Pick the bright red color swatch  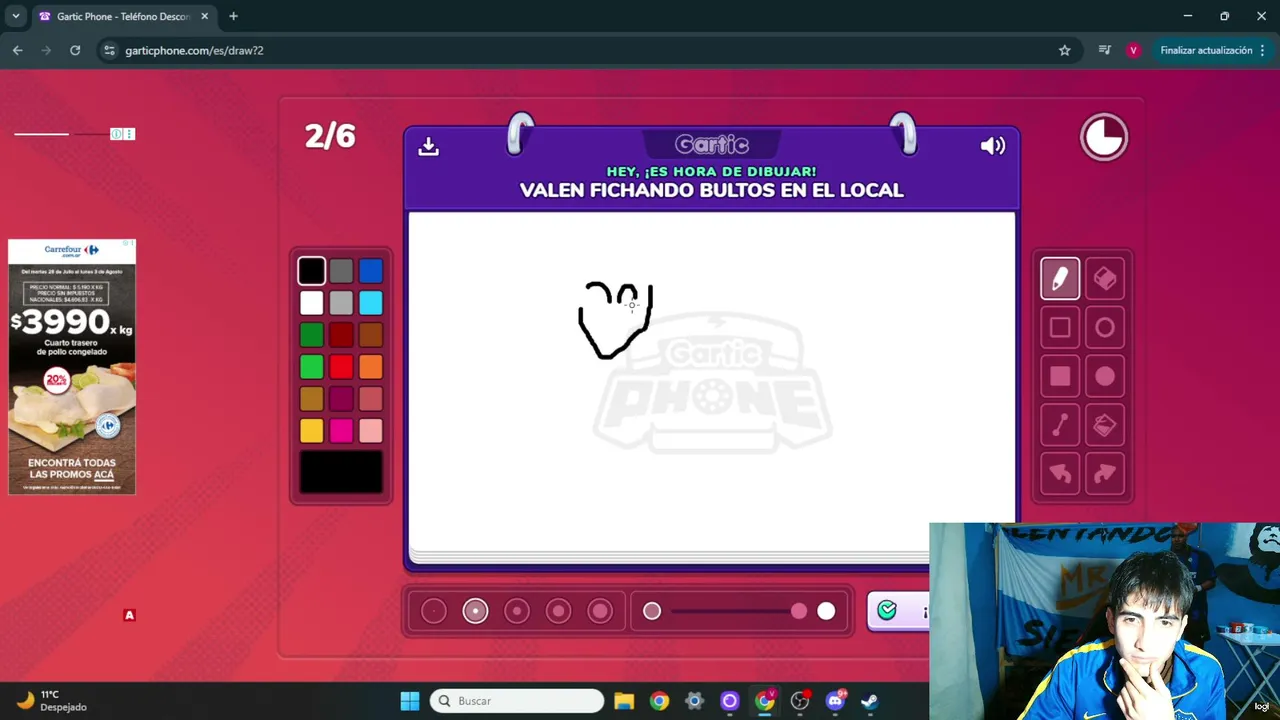[x=341, y=367]
